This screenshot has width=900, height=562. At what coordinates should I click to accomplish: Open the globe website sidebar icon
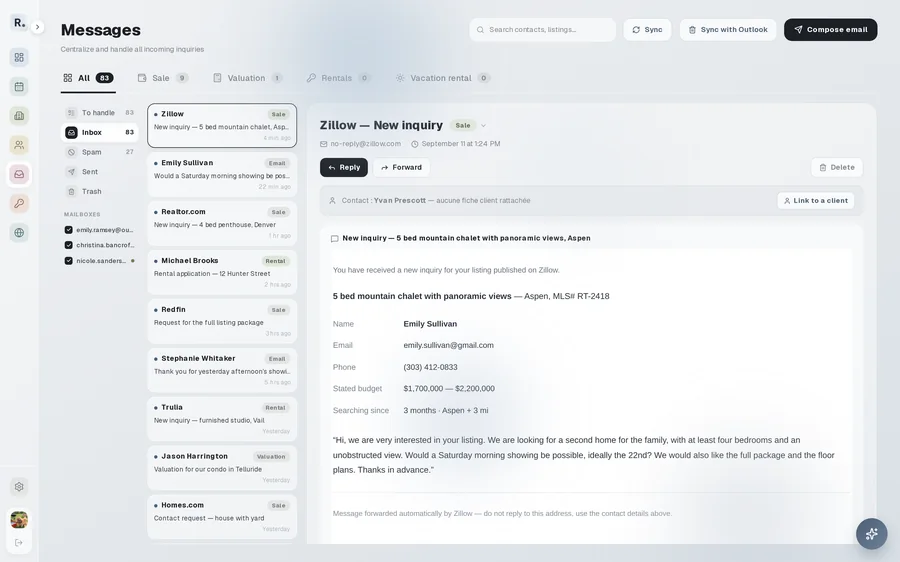[x=19, y=233]
